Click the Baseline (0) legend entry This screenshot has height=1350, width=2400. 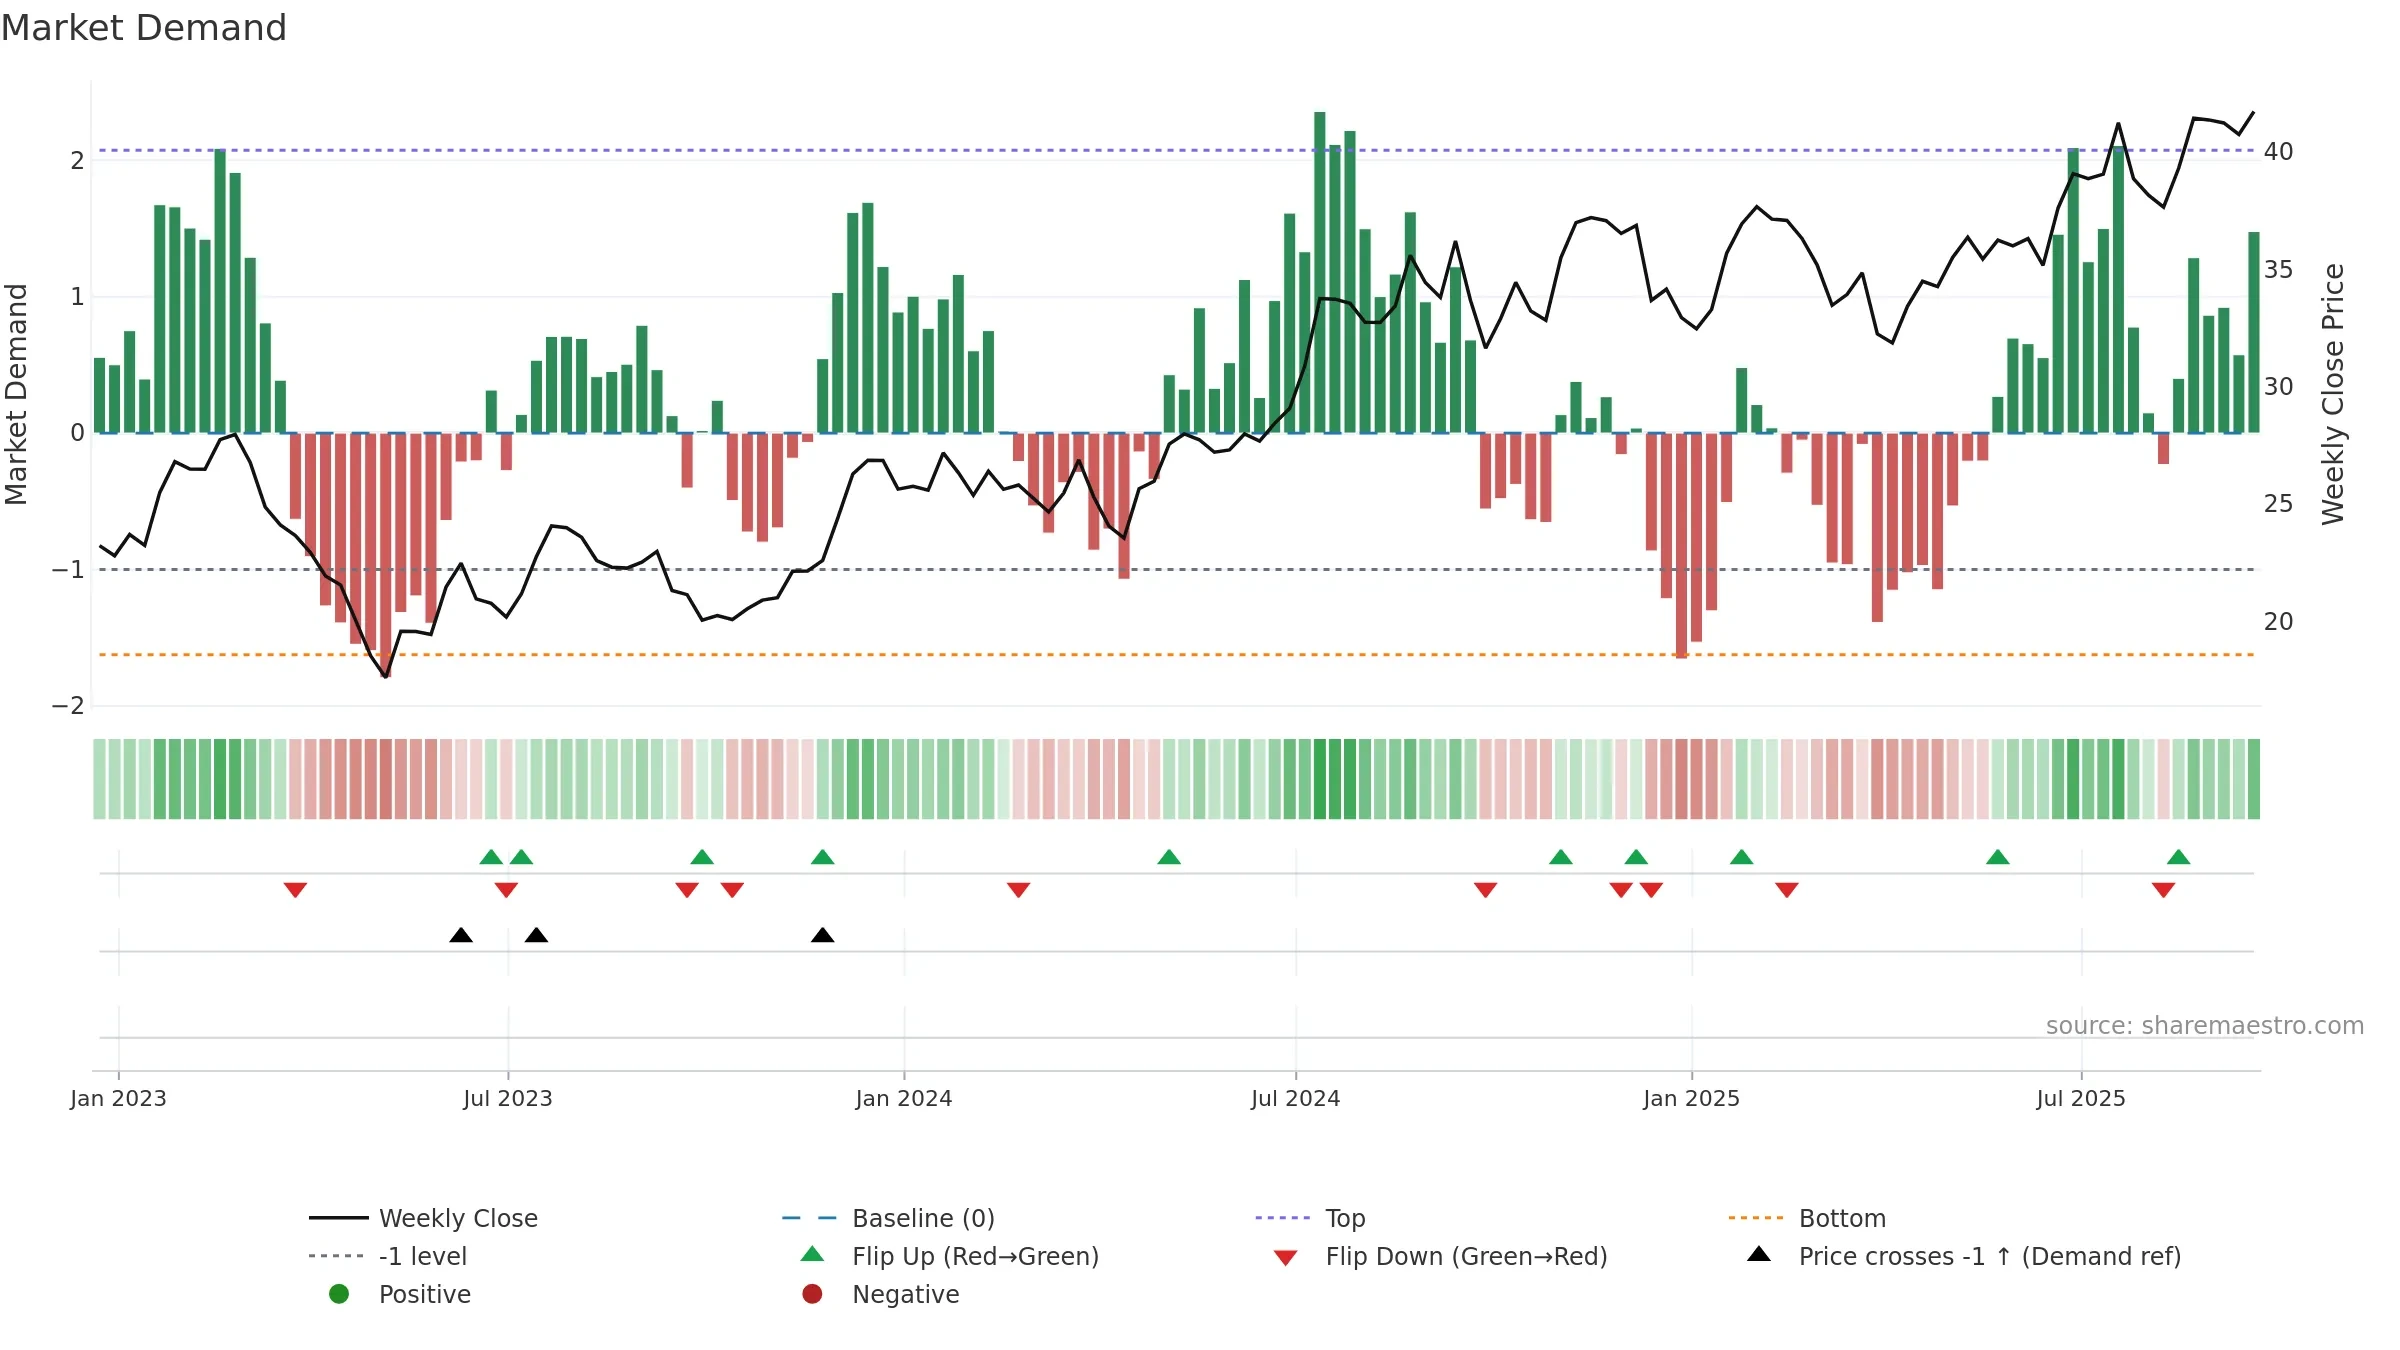pos(888,1218)
